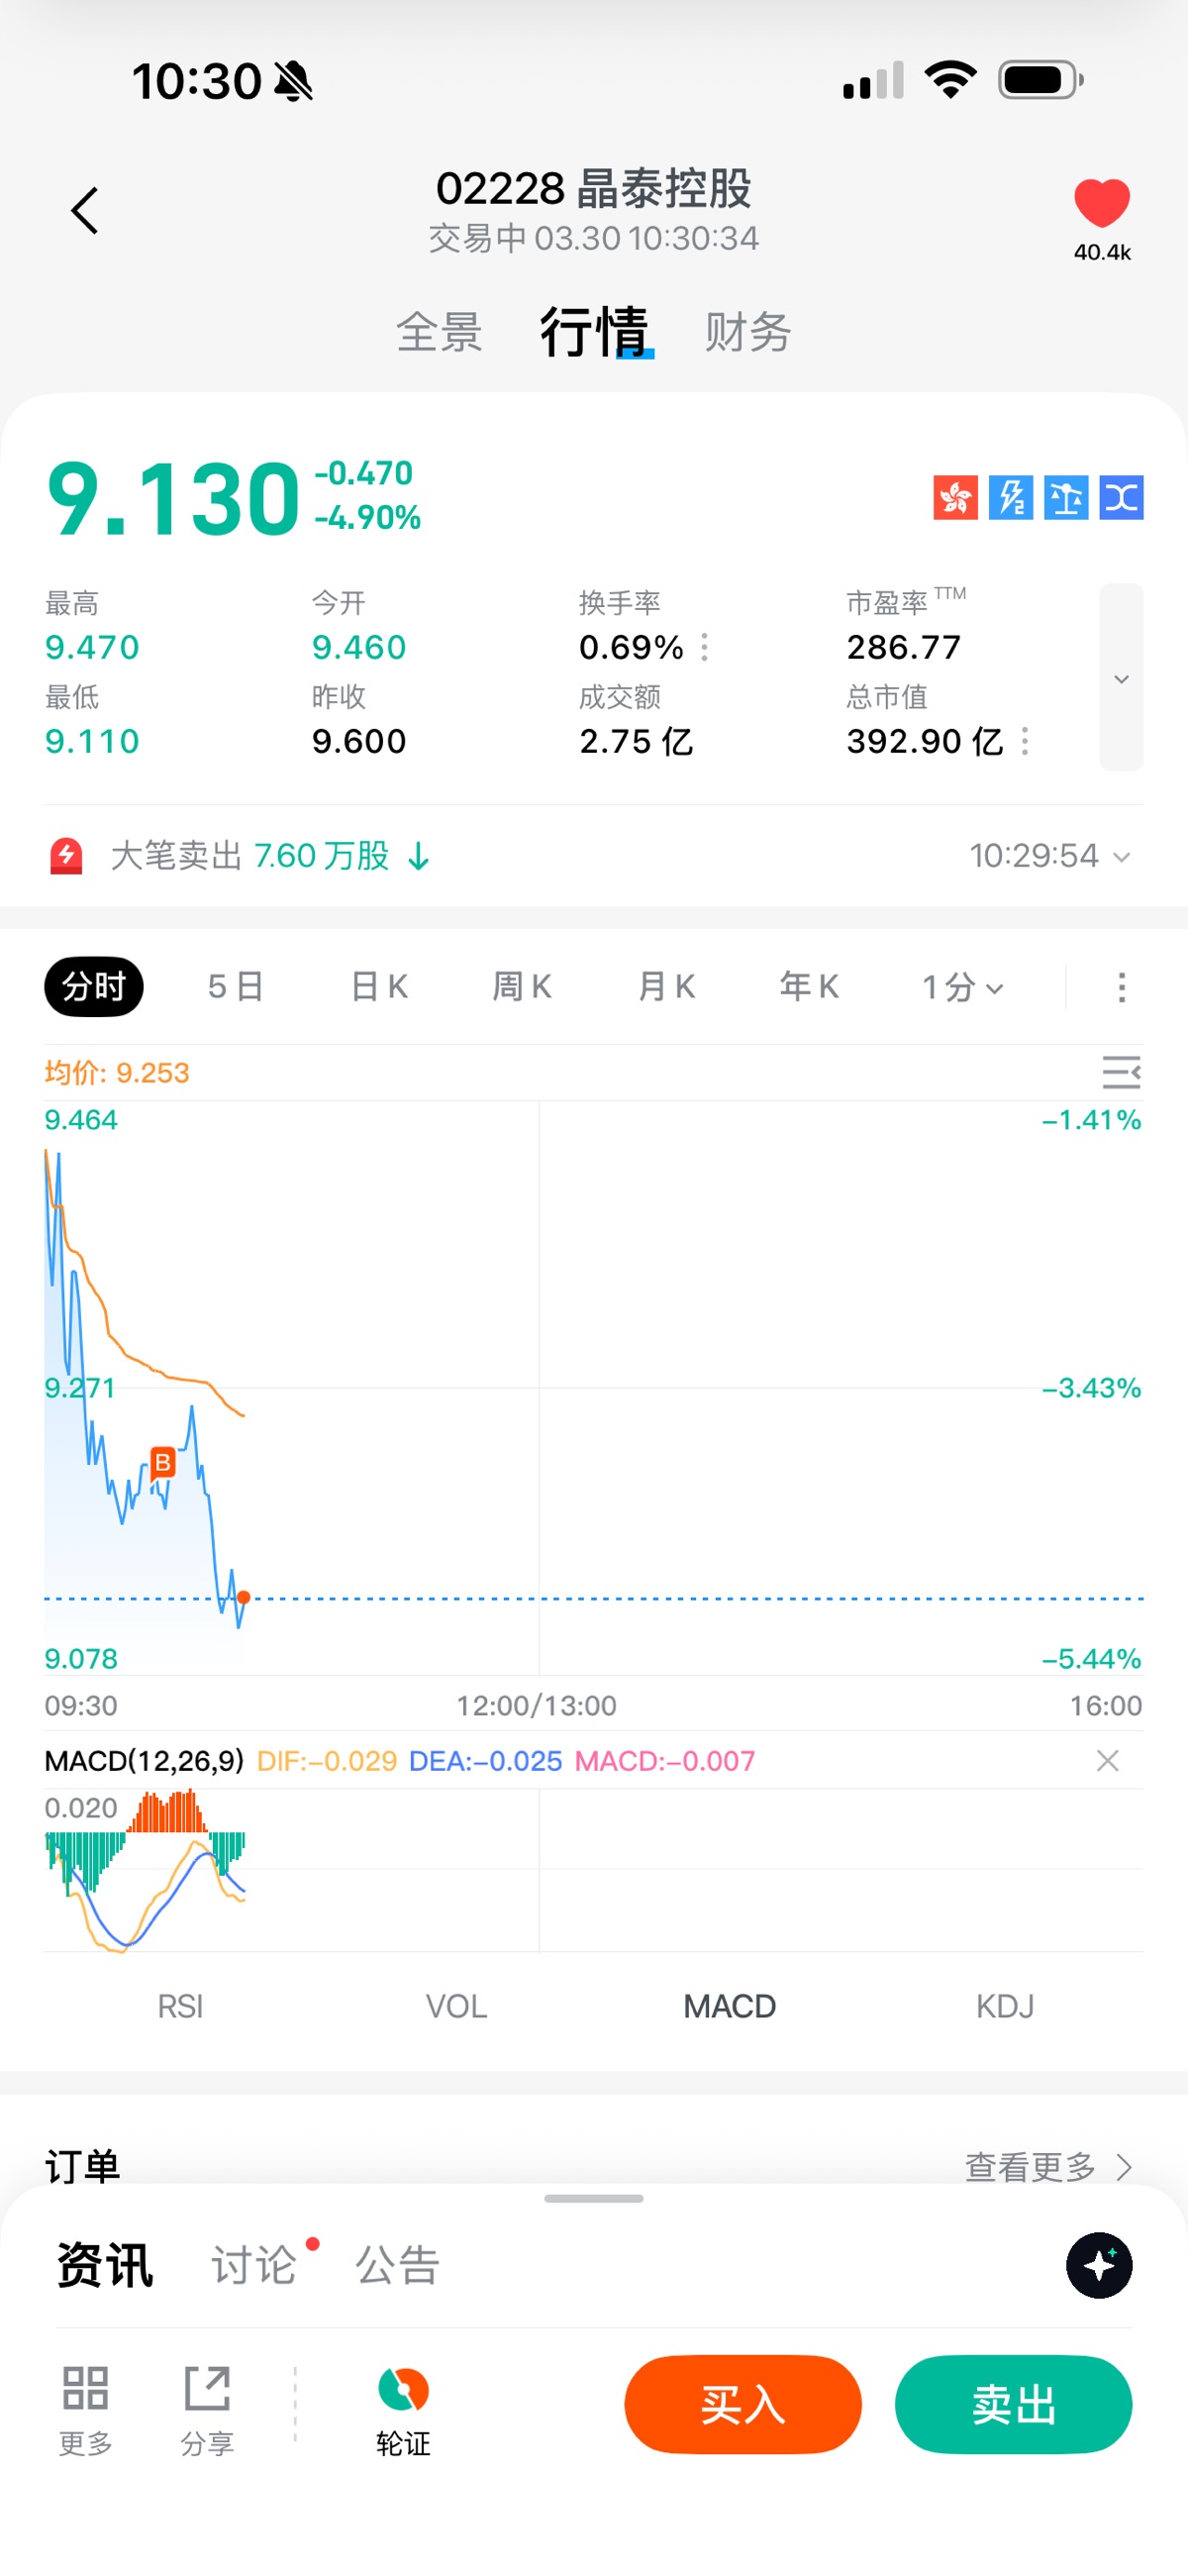
Task: Switch to the 财务 tab
Action: [747, 332]
